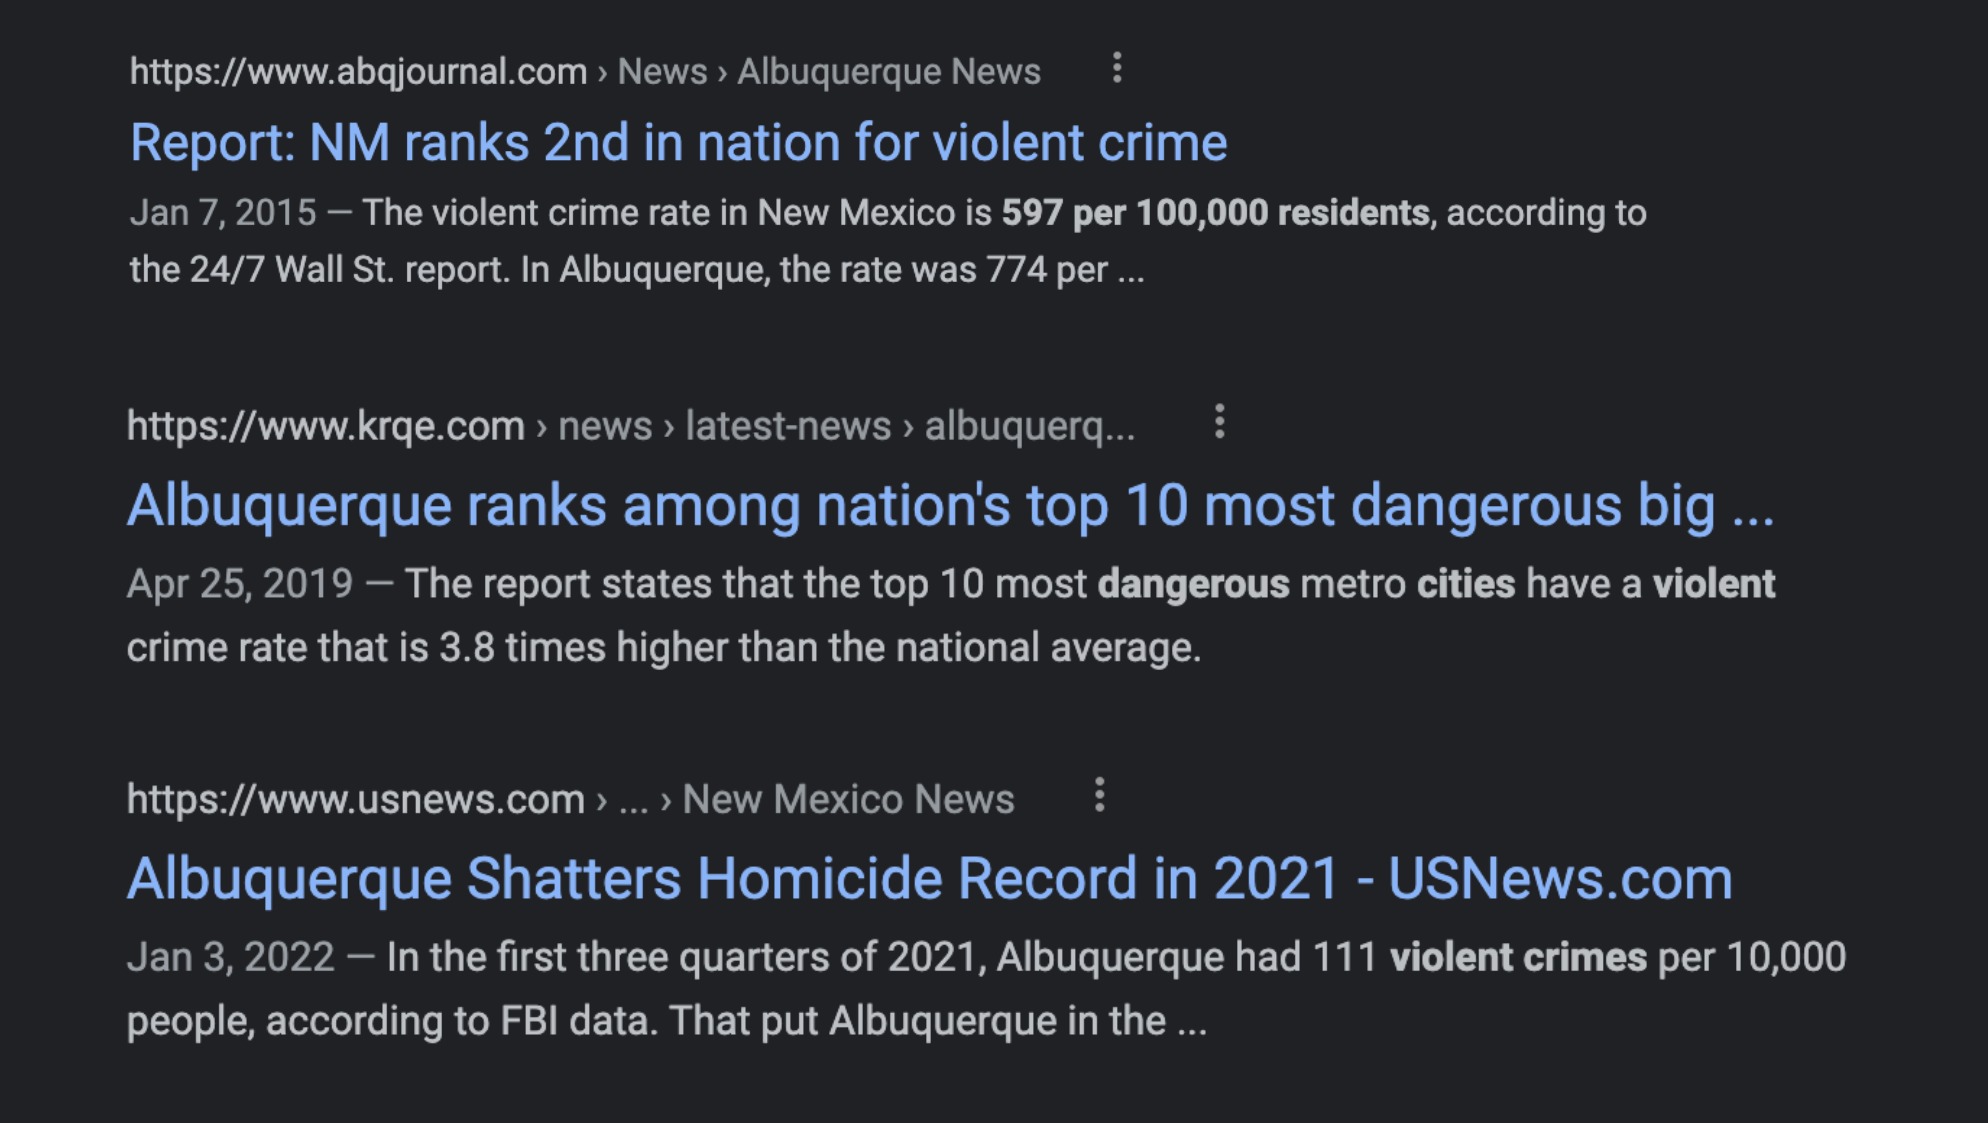Screen dimensions: 1988x1123
Task: Click the "Jan 7, 2015" result date
Action: pyautogui.click(x=223, y=213)
